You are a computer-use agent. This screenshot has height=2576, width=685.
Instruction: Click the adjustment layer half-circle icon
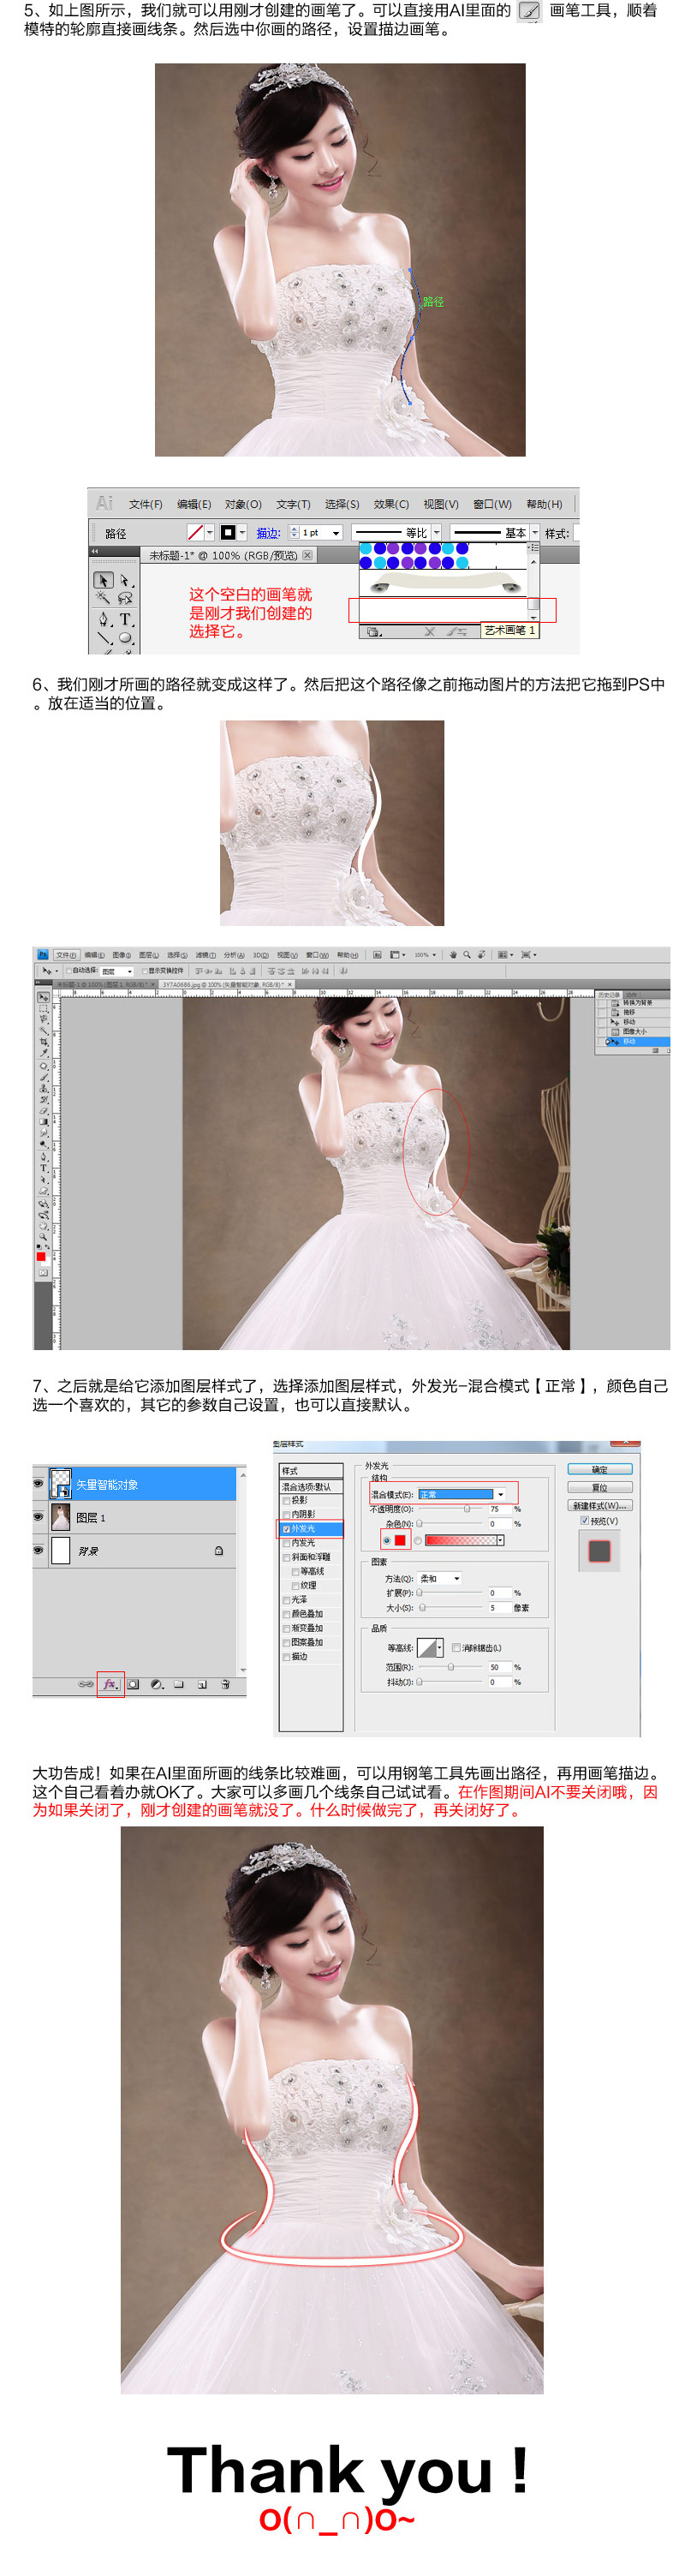(156, 1684)
